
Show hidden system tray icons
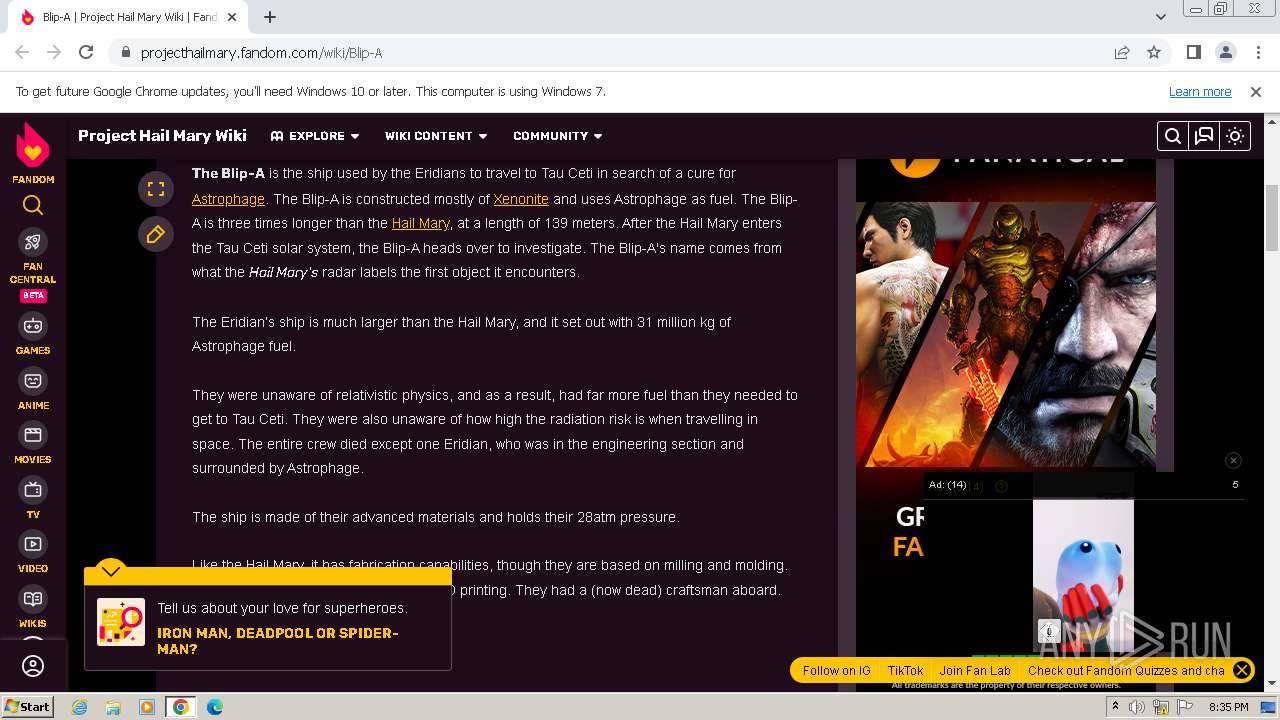pyautogui.click(x=1115, y=707)
